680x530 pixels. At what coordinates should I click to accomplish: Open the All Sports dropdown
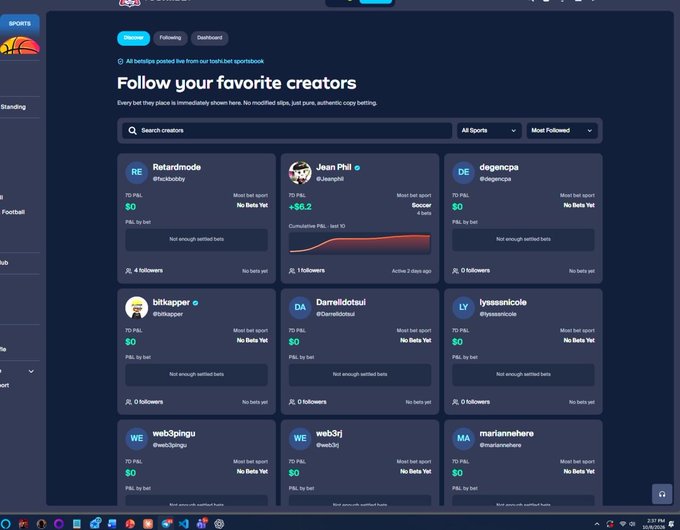(489, 131)
